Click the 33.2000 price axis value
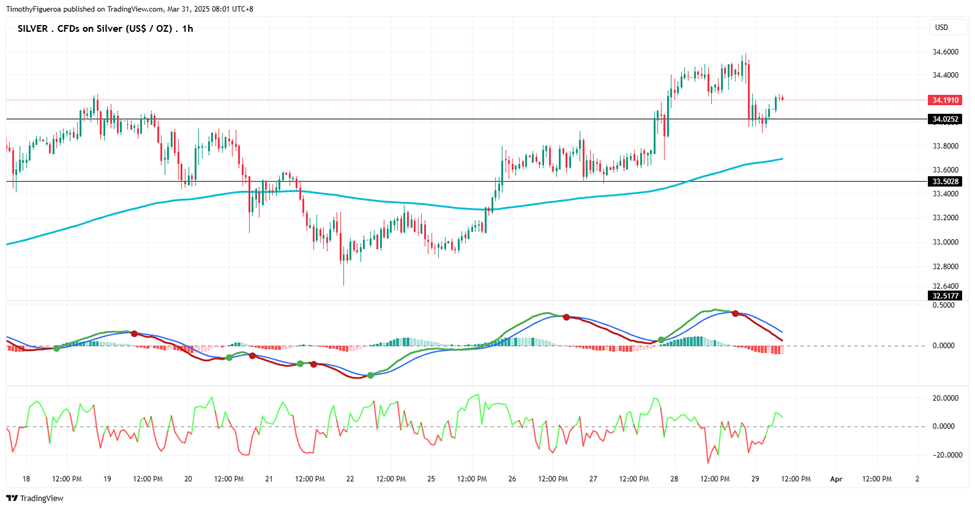 coord(945,218)
